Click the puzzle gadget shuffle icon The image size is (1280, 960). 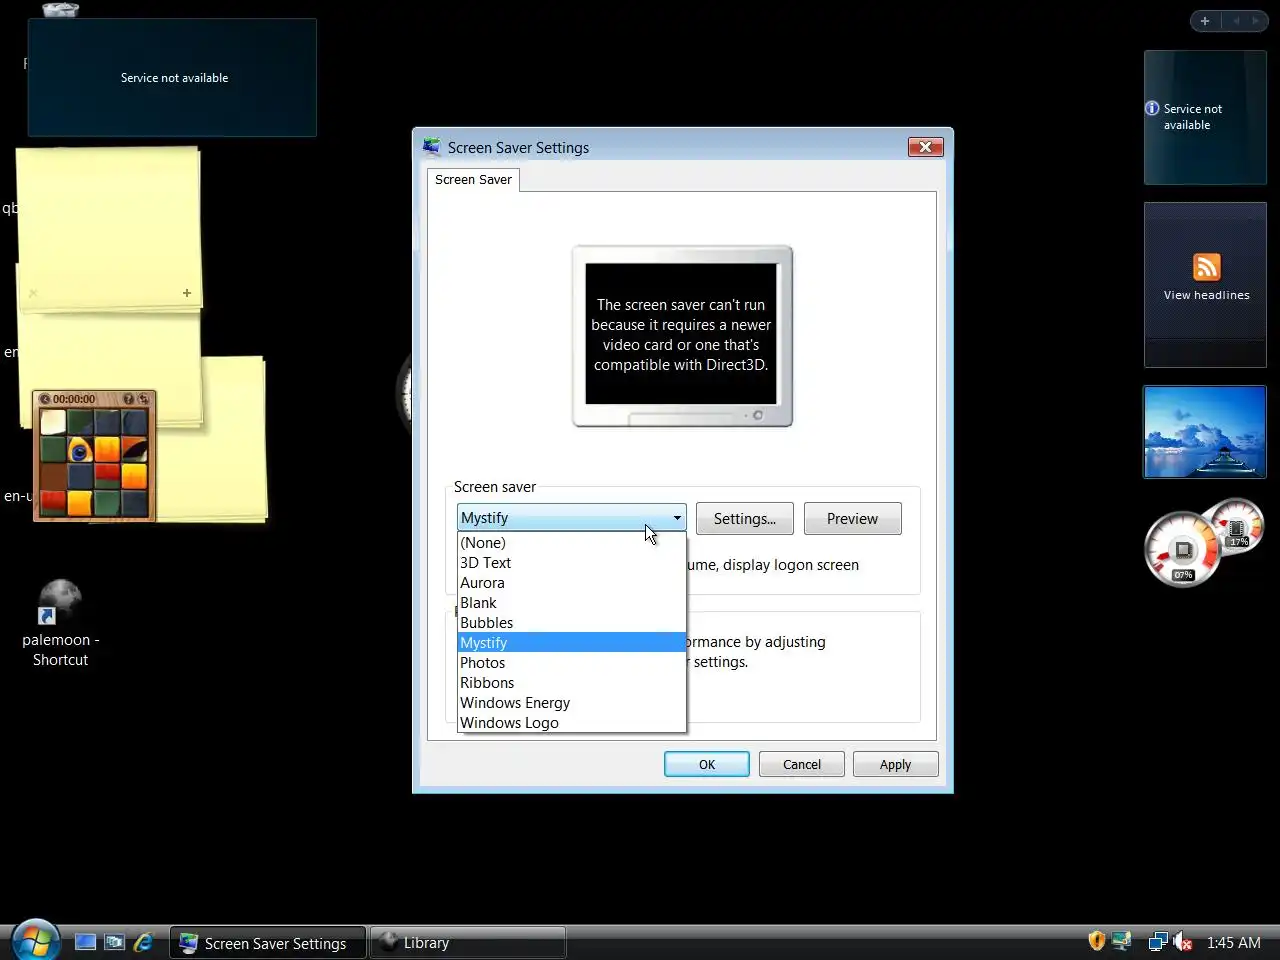[143, 399]
